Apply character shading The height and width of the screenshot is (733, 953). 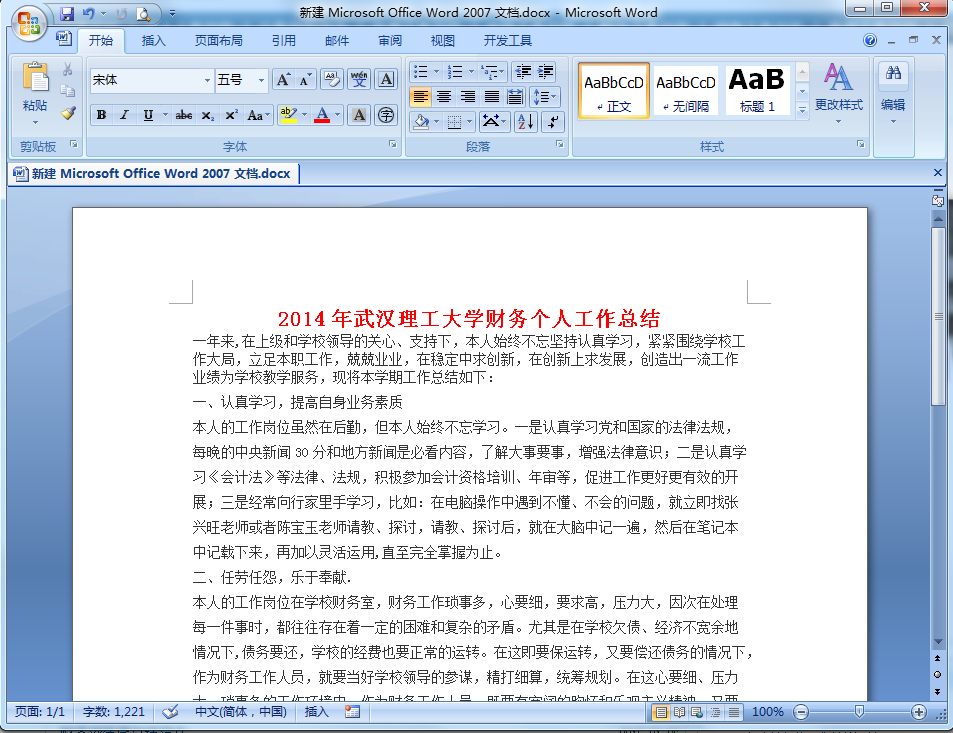pos(359,115)
